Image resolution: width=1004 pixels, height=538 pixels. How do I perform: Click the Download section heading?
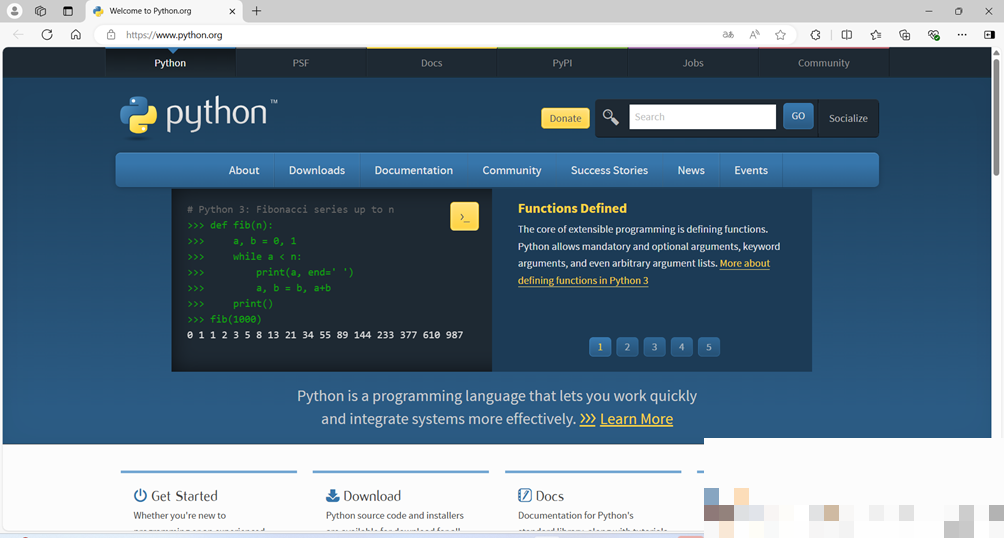(372, 496)
